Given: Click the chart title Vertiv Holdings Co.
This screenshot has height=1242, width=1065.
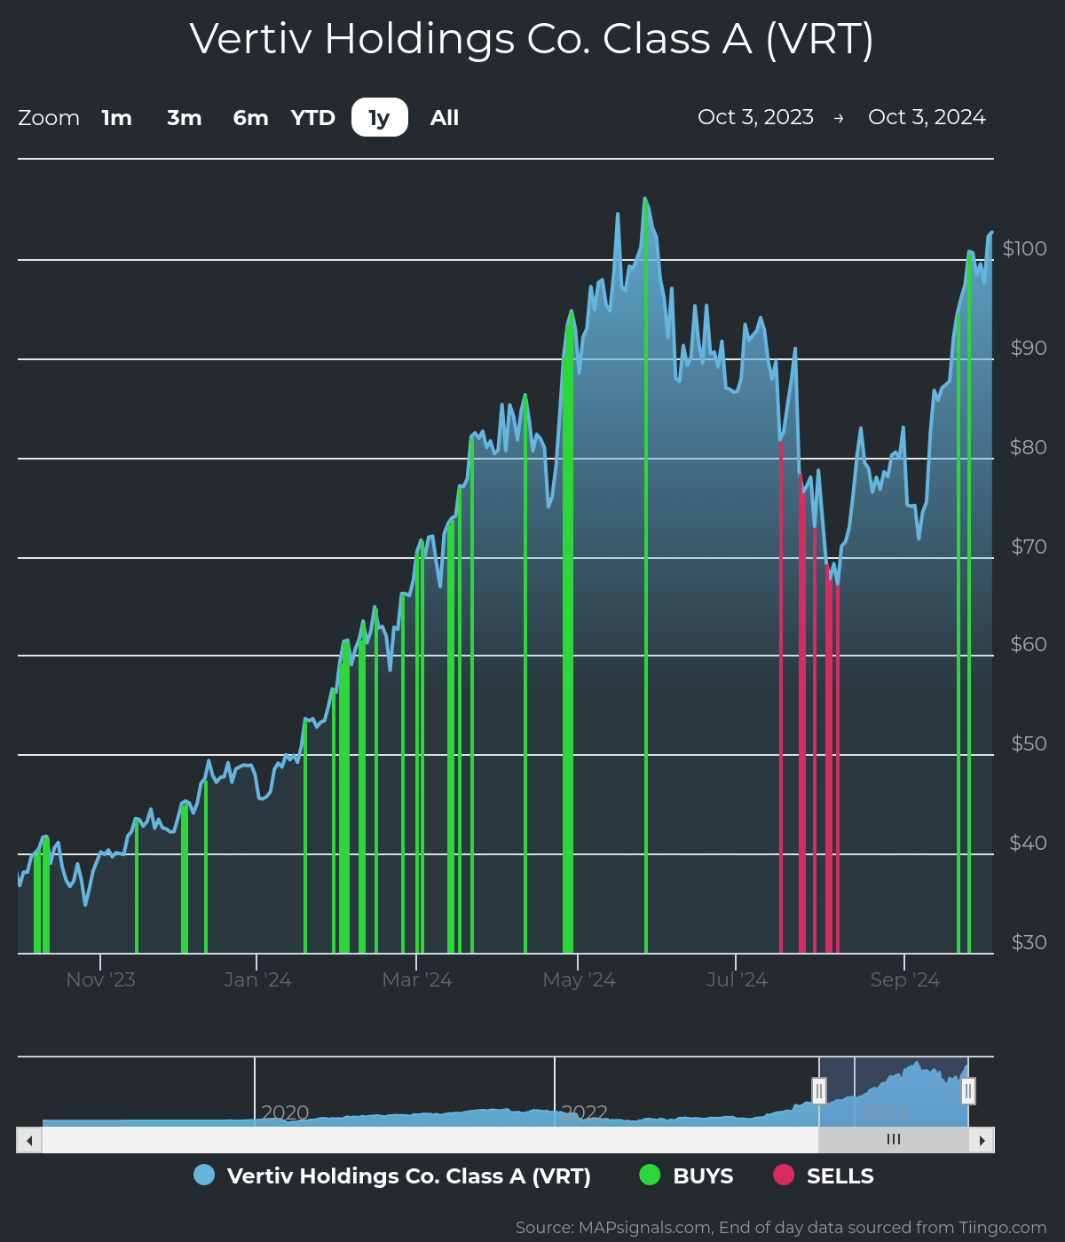Looking at the screenshot, I should click(532, 39).
